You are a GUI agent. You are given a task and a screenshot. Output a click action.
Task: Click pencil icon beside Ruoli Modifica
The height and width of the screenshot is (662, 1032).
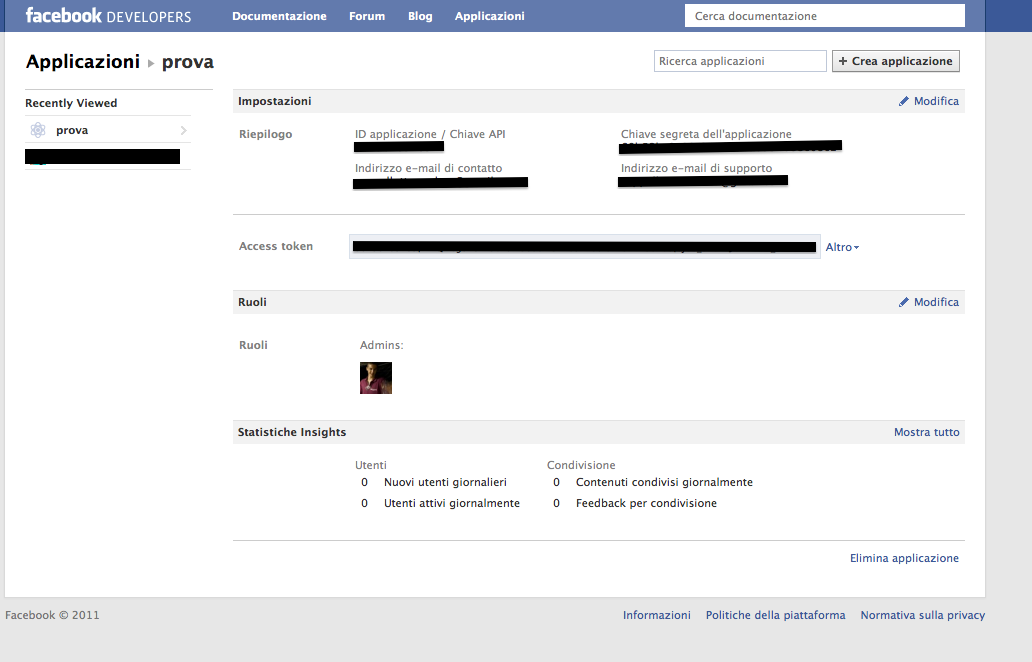pyautogui.click(x=904, y=302)
